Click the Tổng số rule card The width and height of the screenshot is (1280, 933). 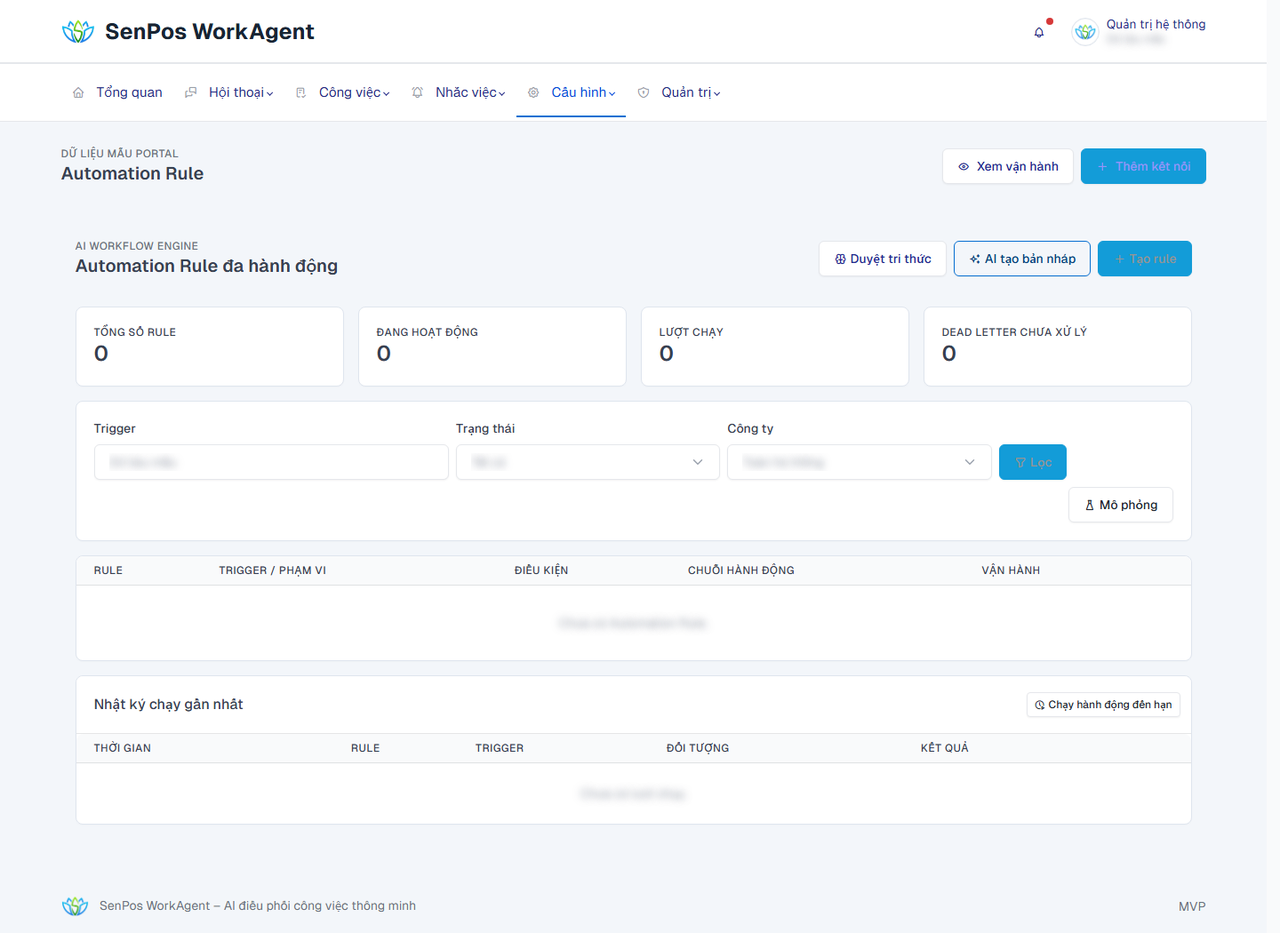click(x=210, y=346)
